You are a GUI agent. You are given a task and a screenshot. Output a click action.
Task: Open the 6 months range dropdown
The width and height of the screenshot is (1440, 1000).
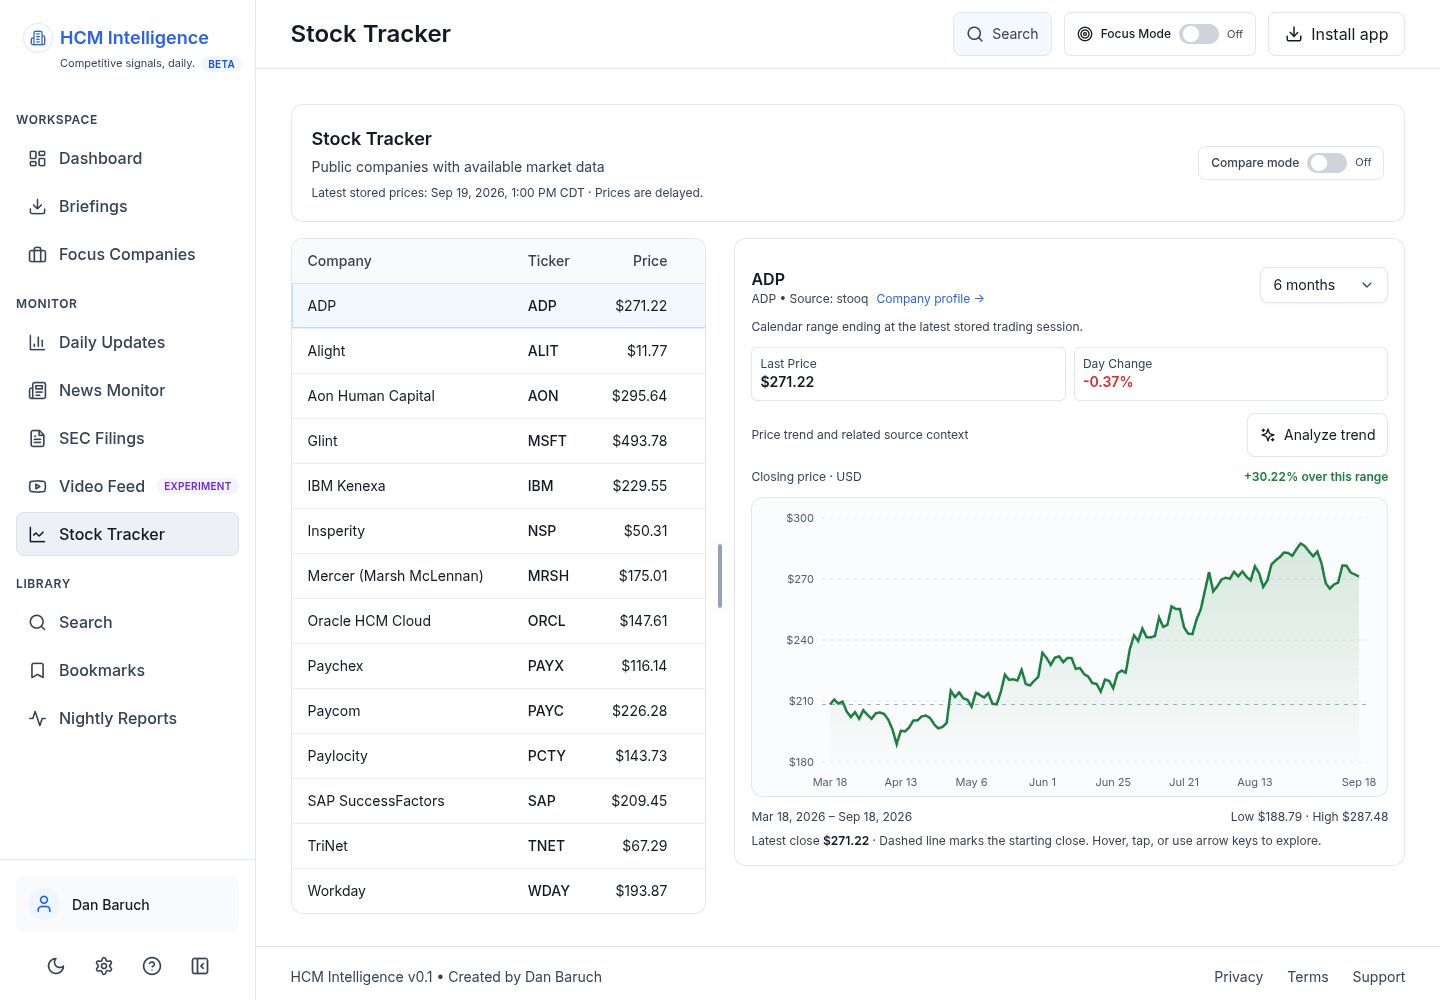point(1323,285)
